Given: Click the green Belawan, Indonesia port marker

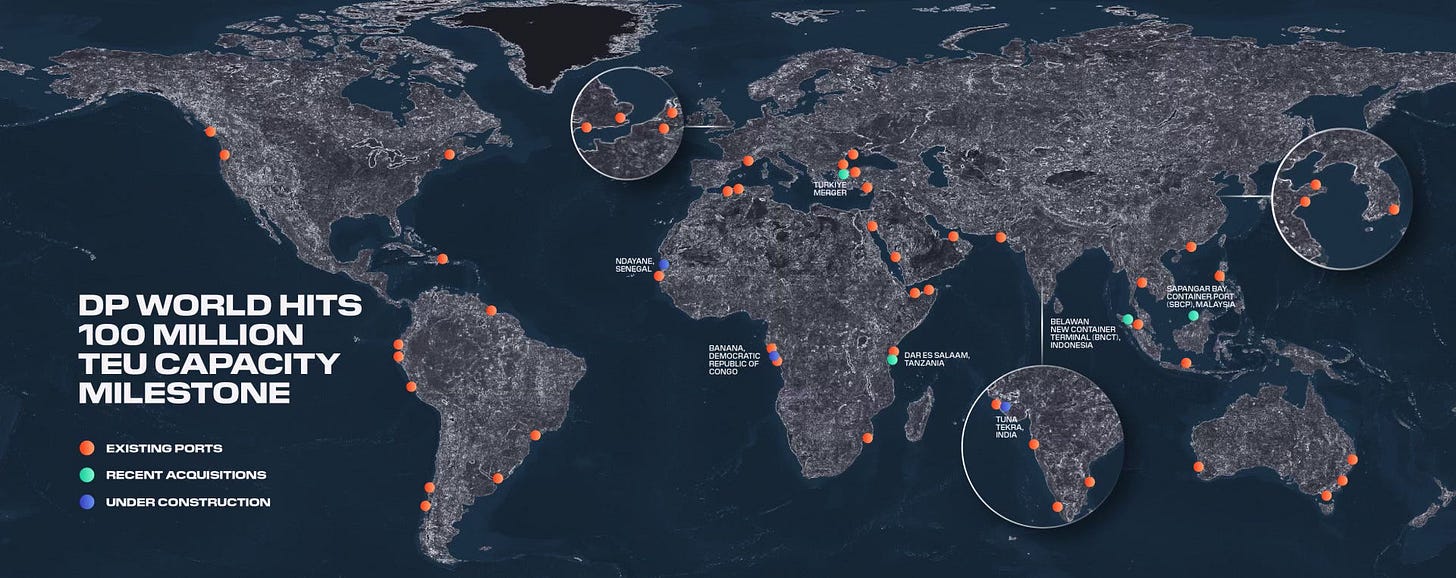Looking at the screenshot, I should 1127,320.
